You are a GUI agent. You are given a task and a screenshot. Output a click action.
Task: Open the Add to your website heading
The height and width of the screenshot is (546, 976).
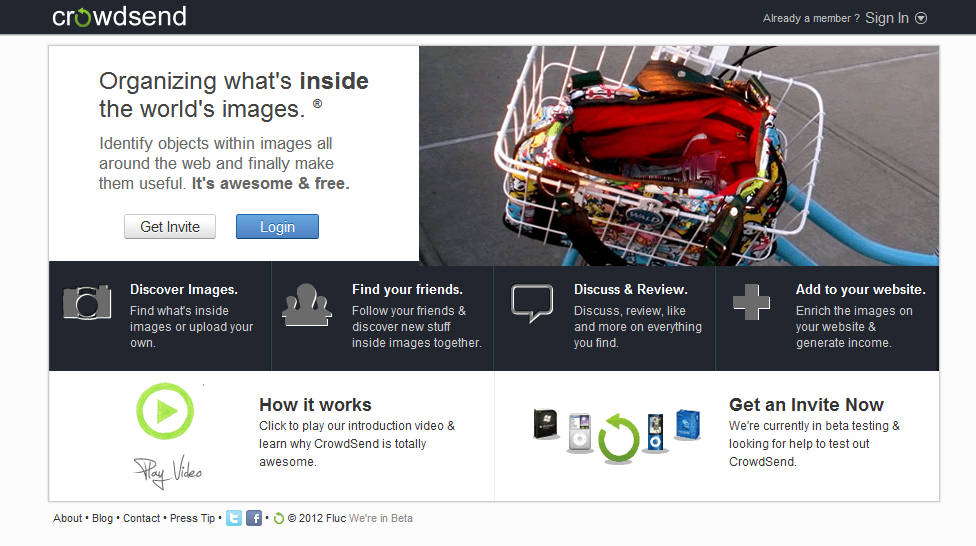(x=860, y=289)
